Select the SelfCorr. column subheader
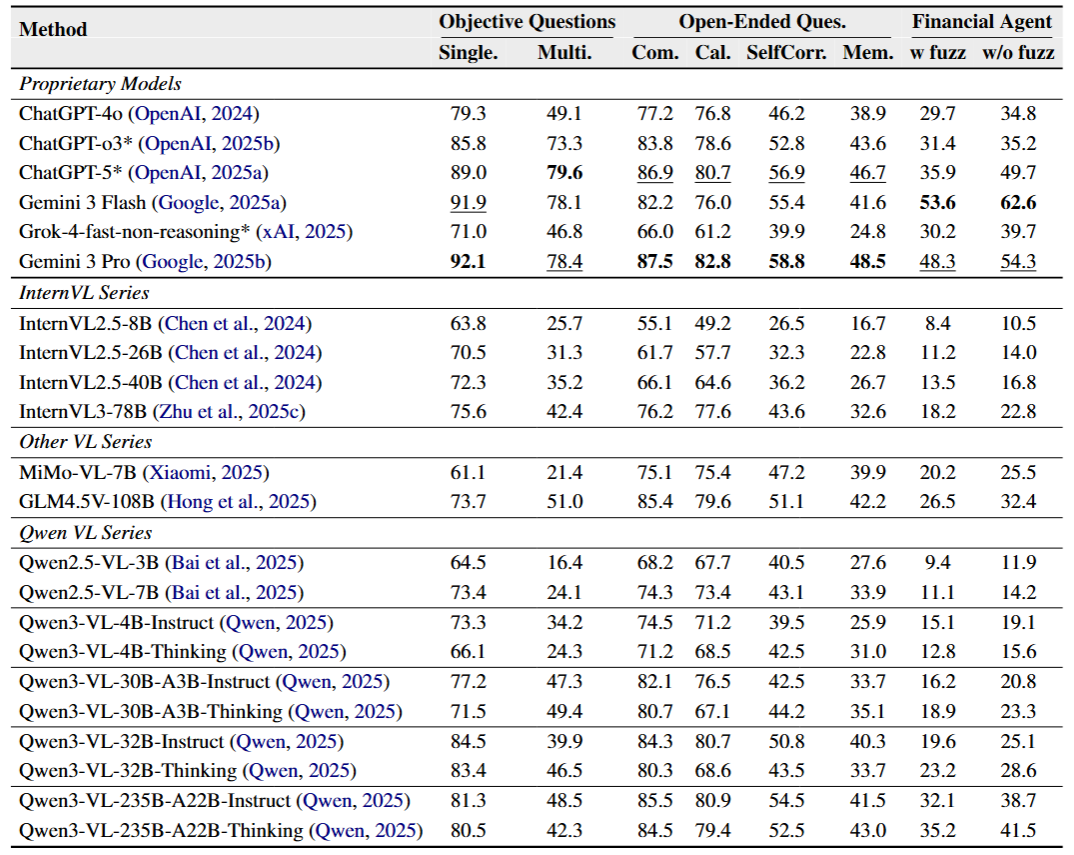 pyautogui.click(x=786, y=53)
